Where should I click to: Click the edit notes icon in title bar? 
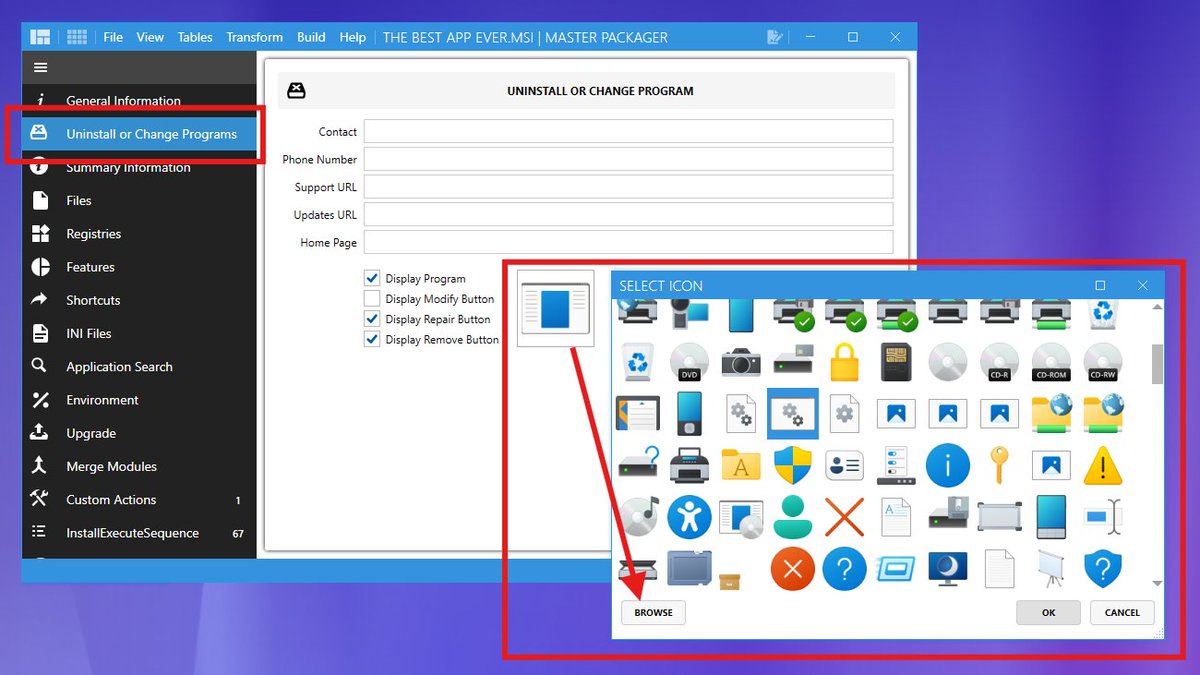774,37
